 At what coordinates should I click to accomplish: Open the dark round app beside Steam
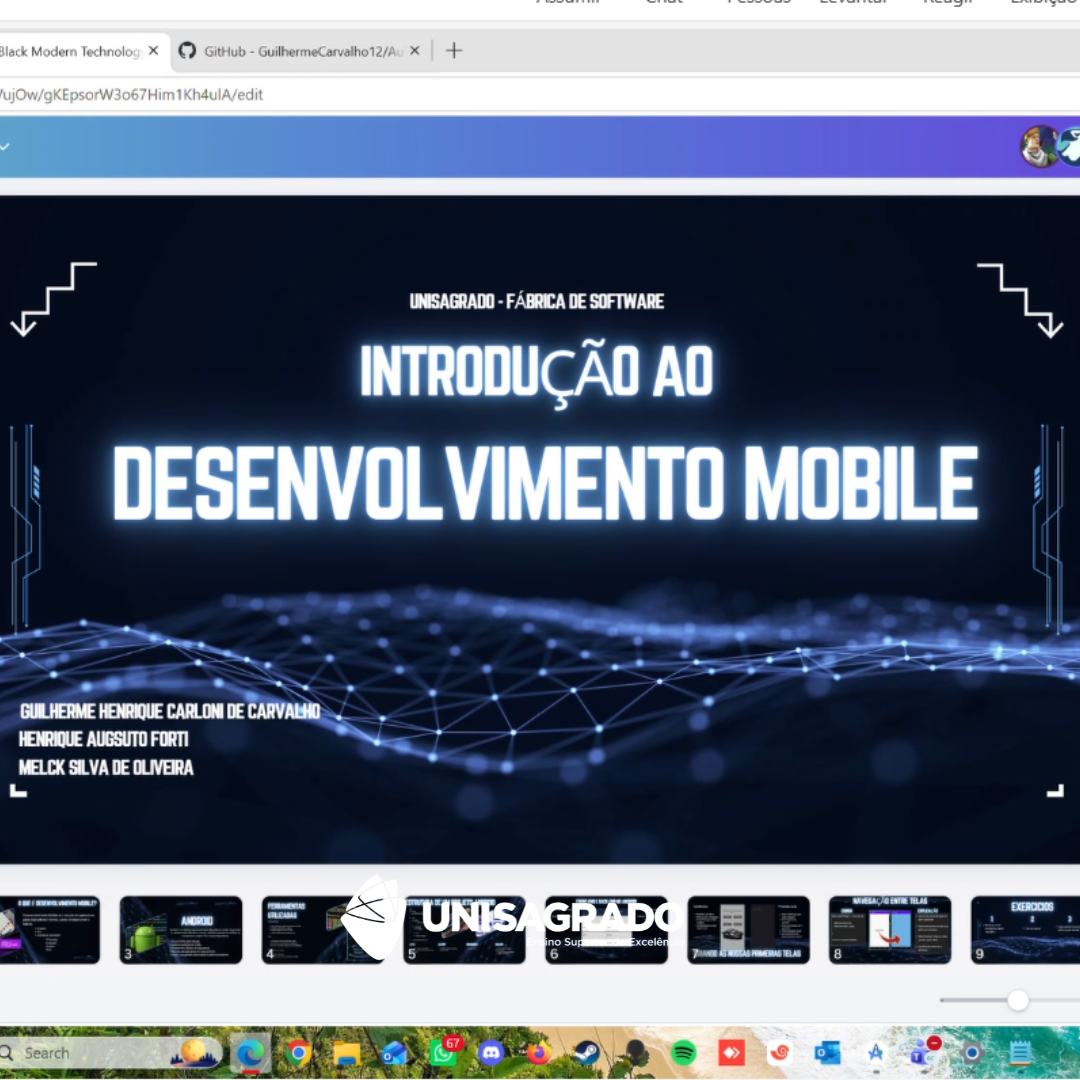[635, 1053]
